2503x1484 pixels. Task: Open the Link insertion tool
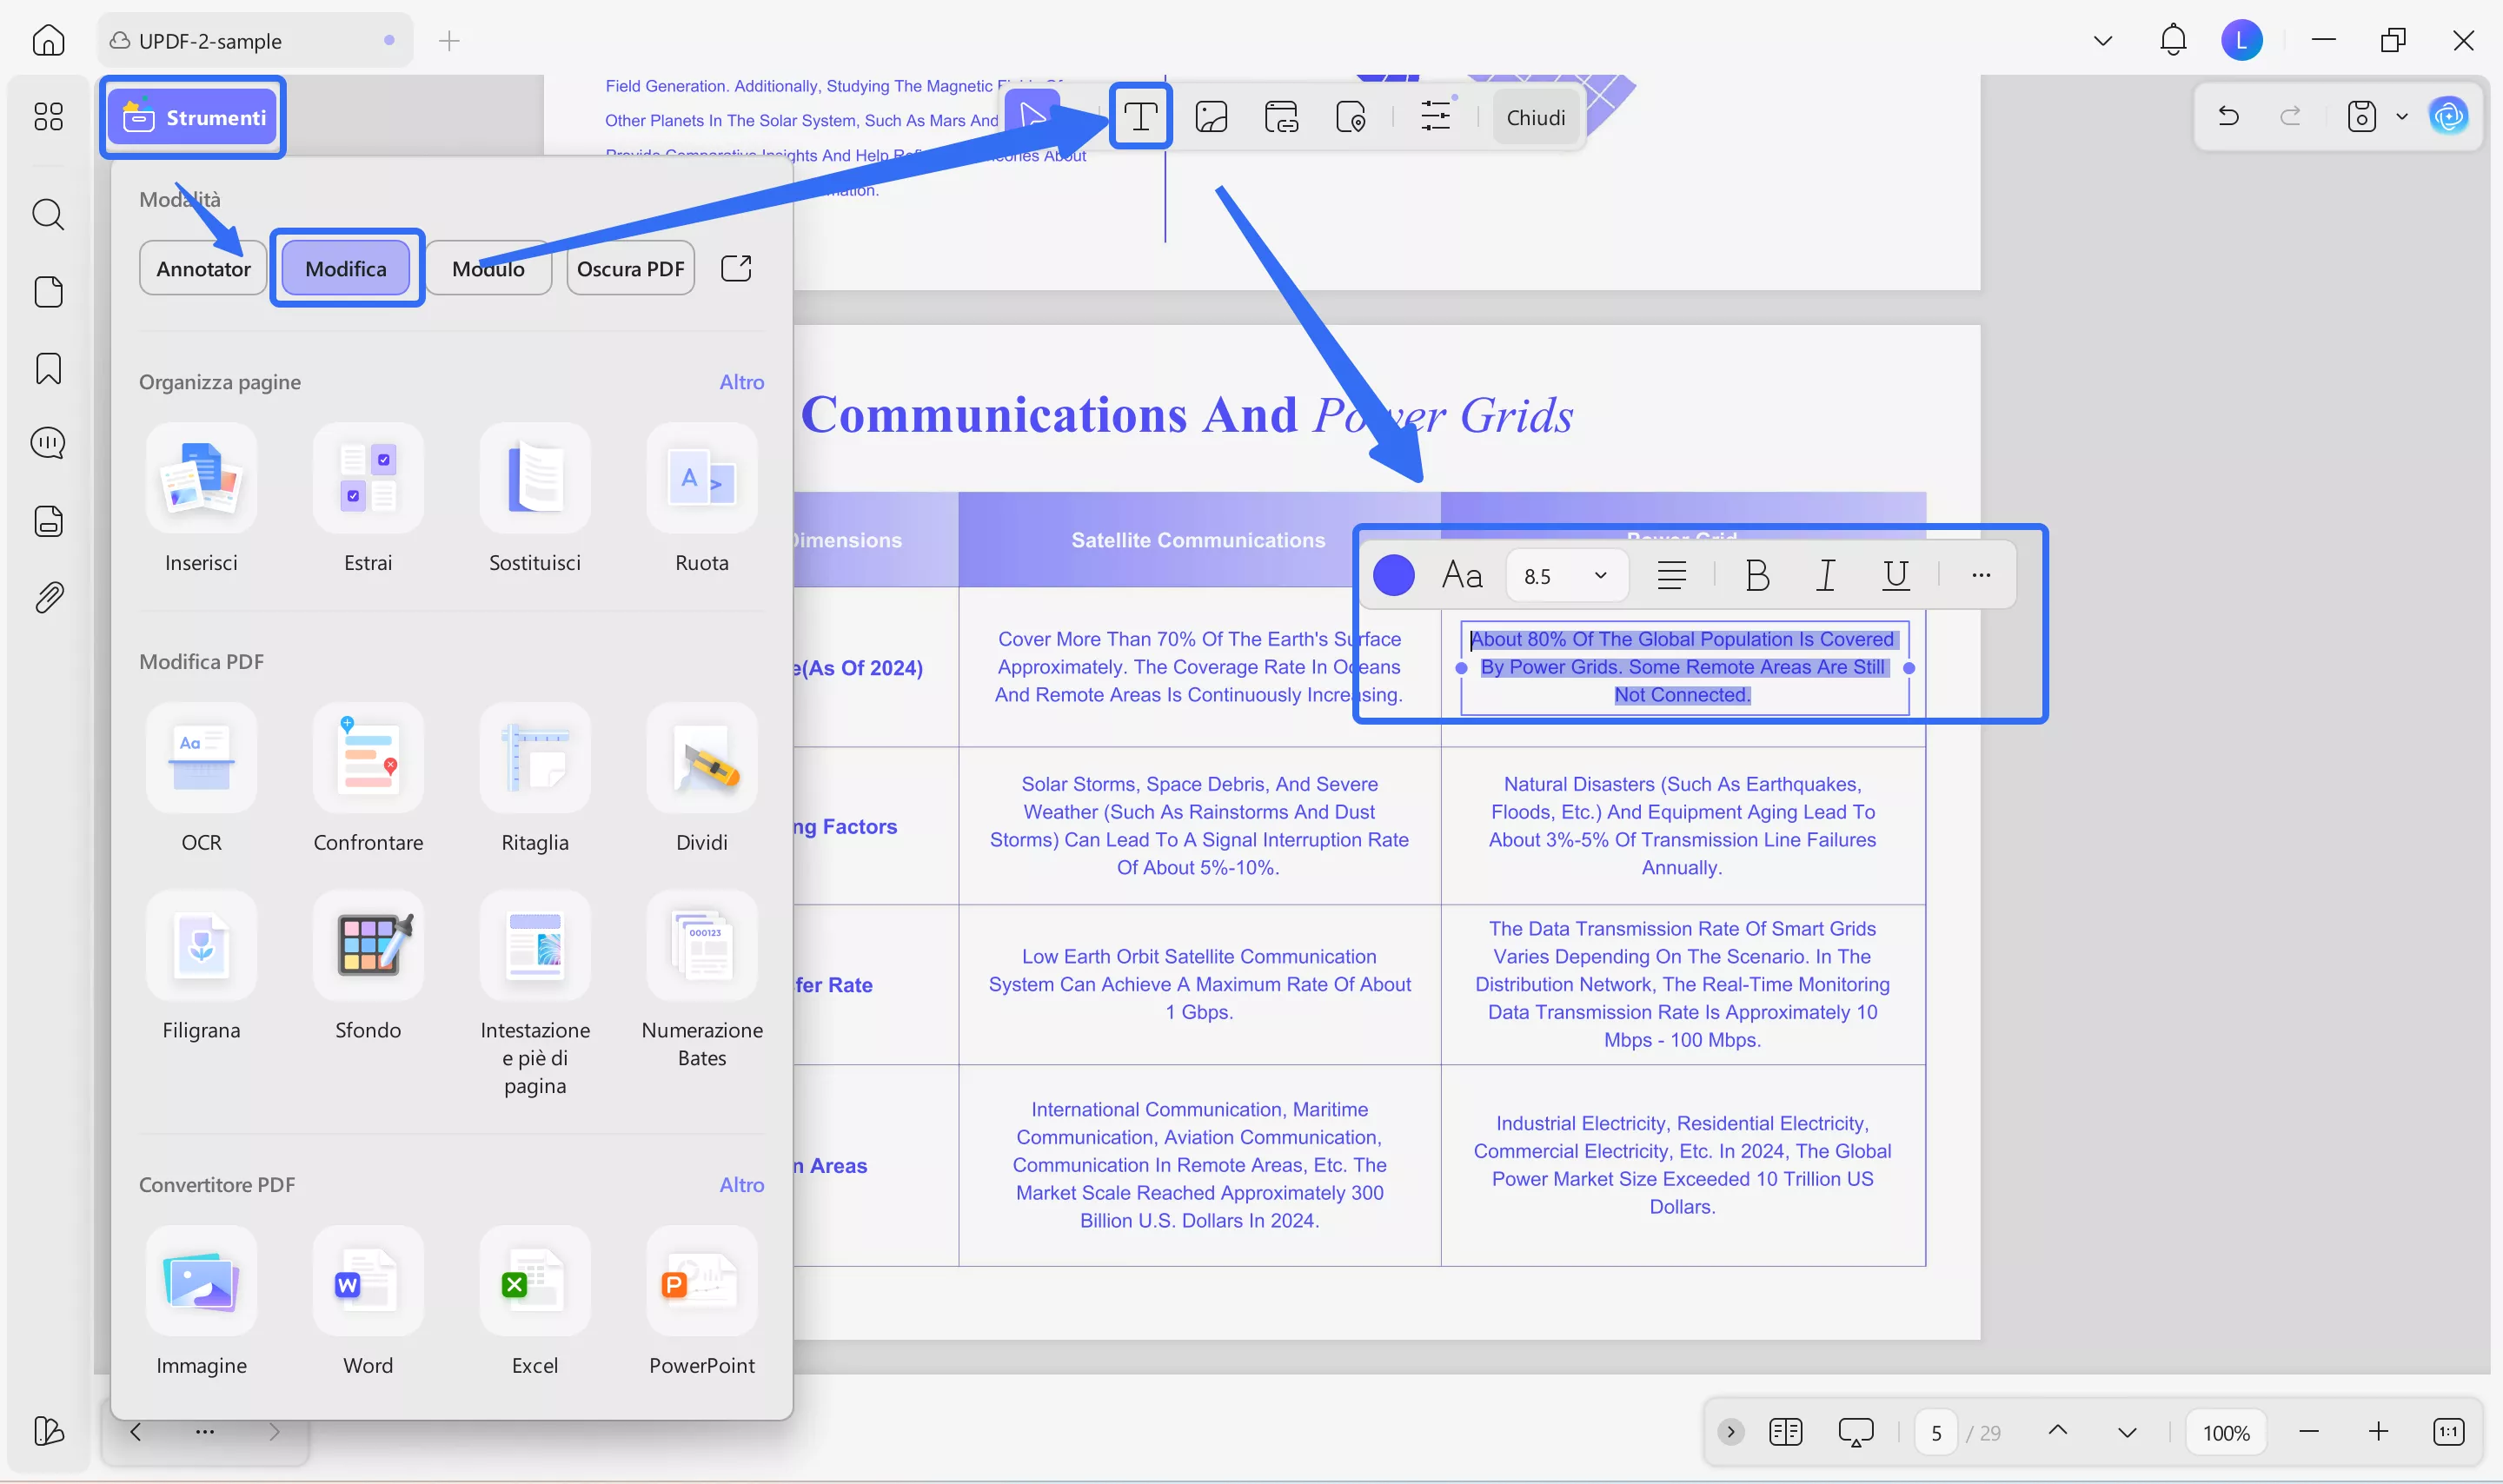[1282, 116]
